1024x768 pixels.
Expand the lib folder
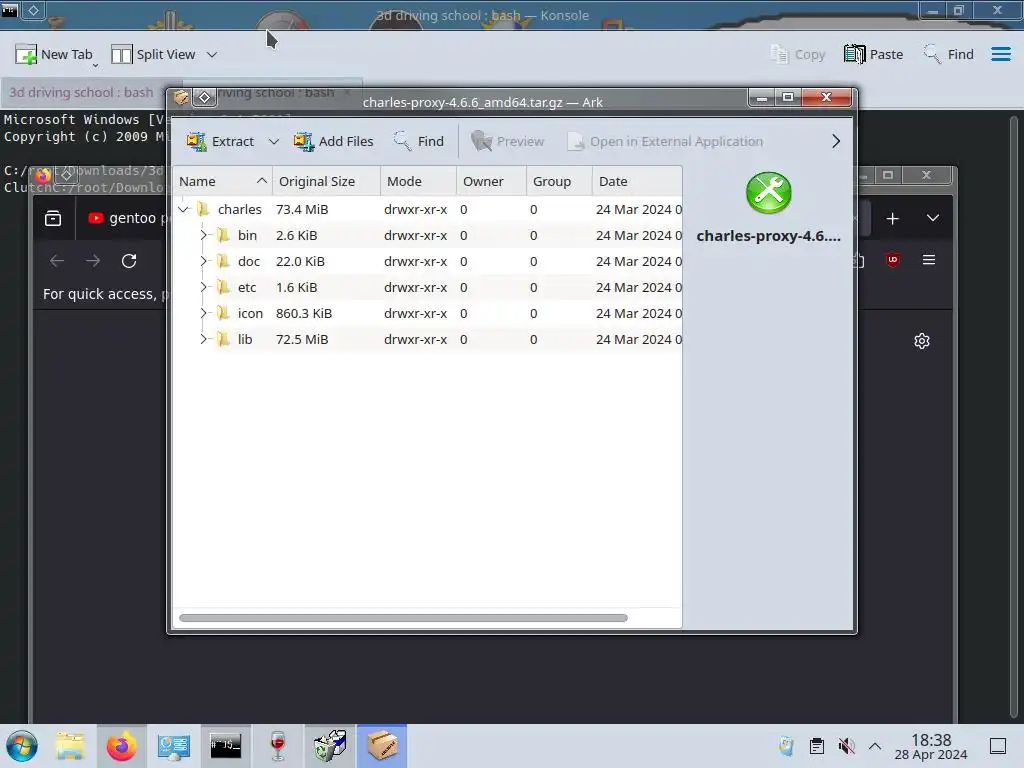pyautogui.click(x=203, y=340)
